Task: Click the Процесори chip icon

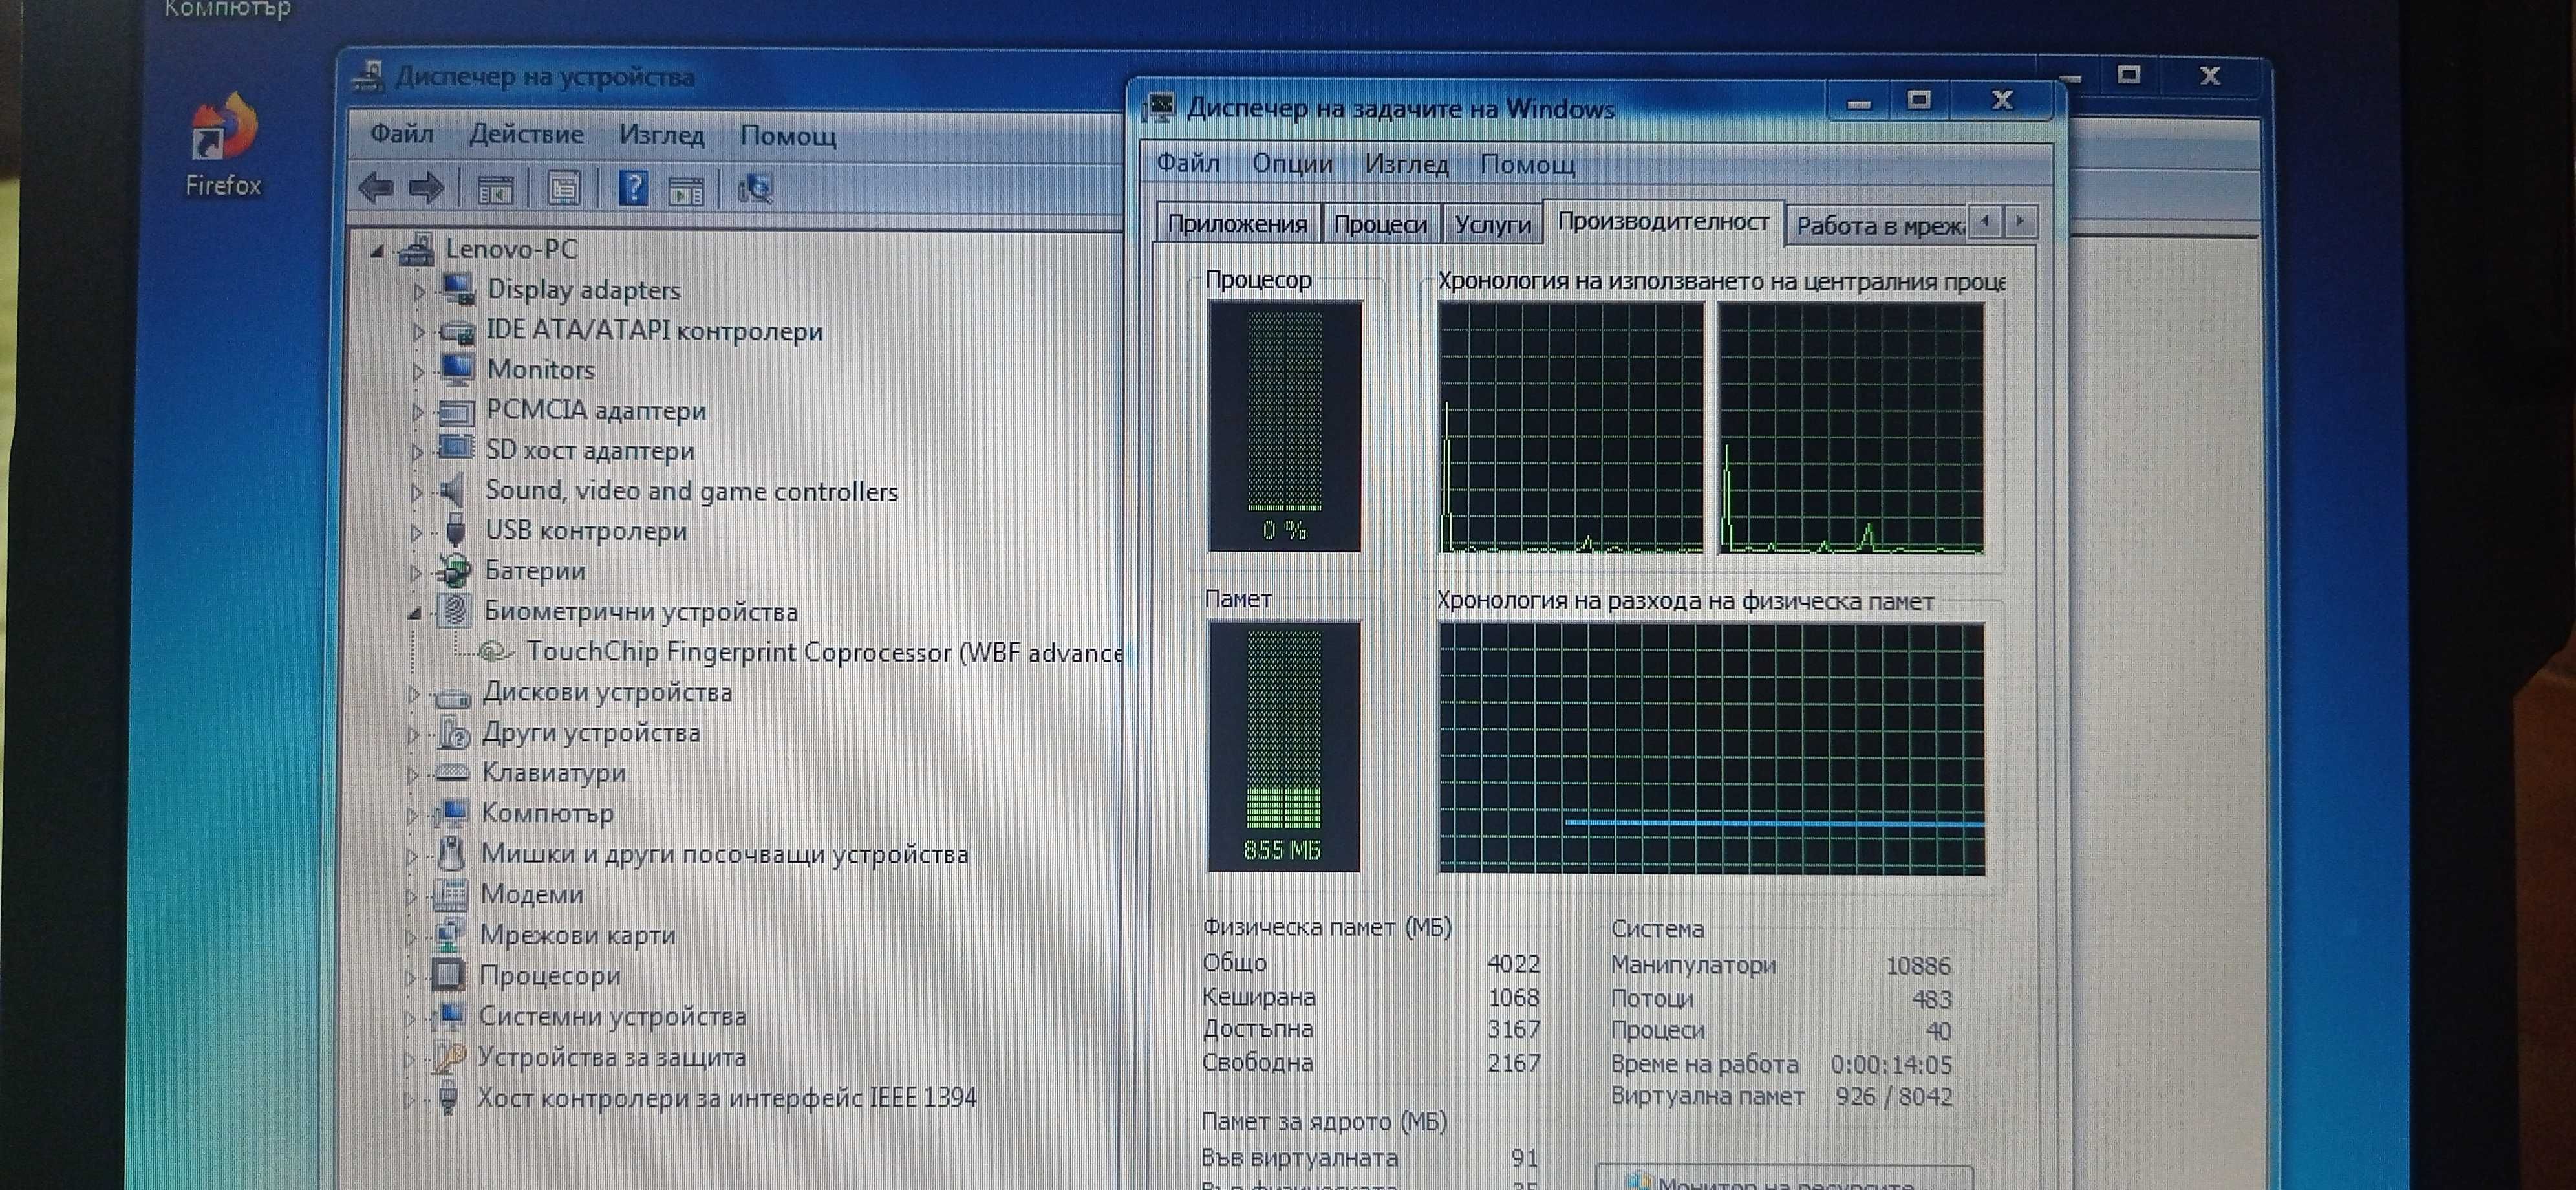Action: point(449,975)
